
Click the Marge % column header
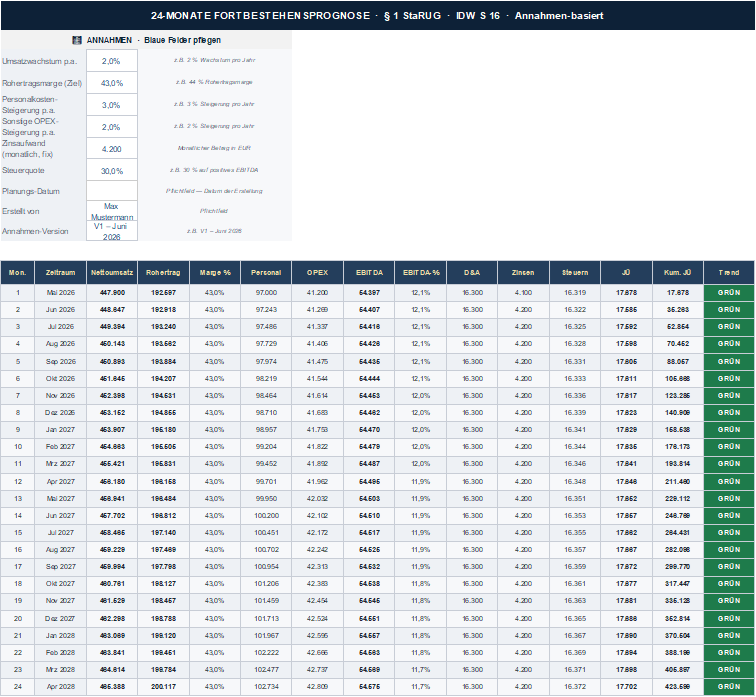pos(215,272)
